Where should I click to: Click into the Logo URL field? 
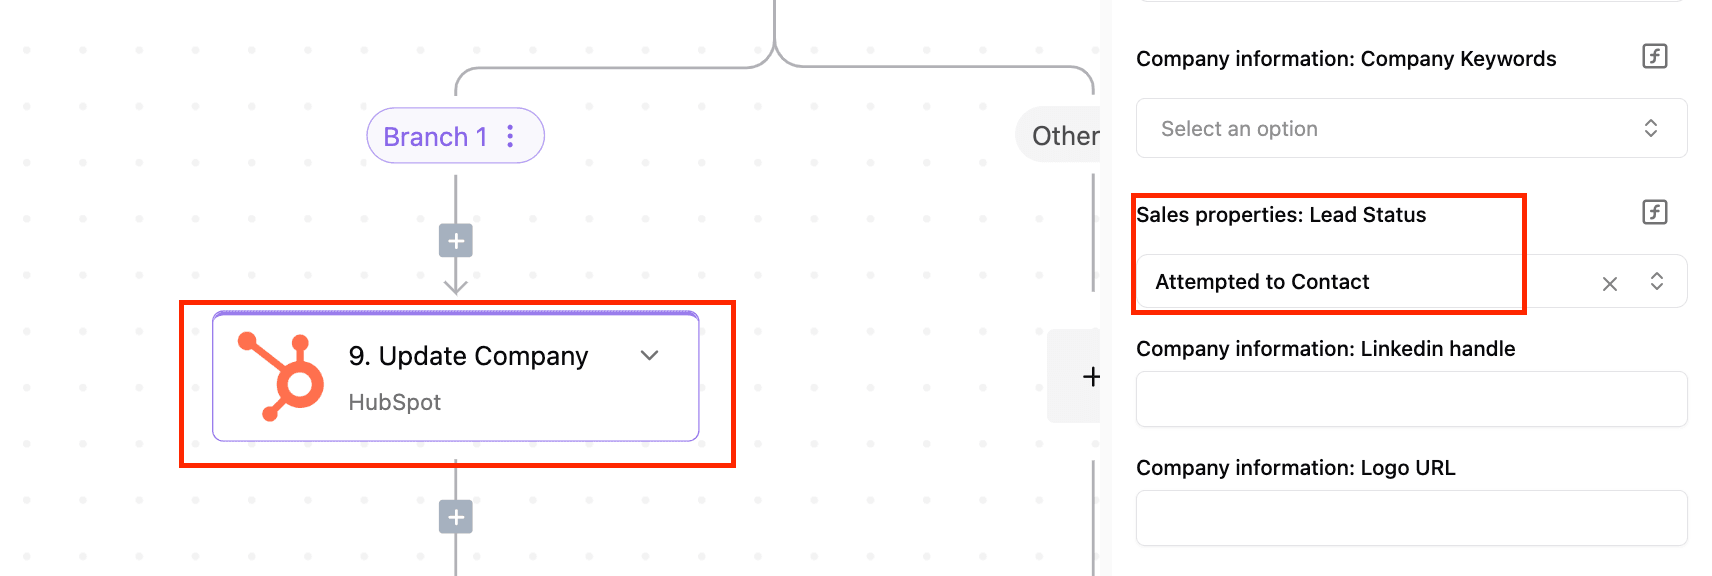point(1411,518)
